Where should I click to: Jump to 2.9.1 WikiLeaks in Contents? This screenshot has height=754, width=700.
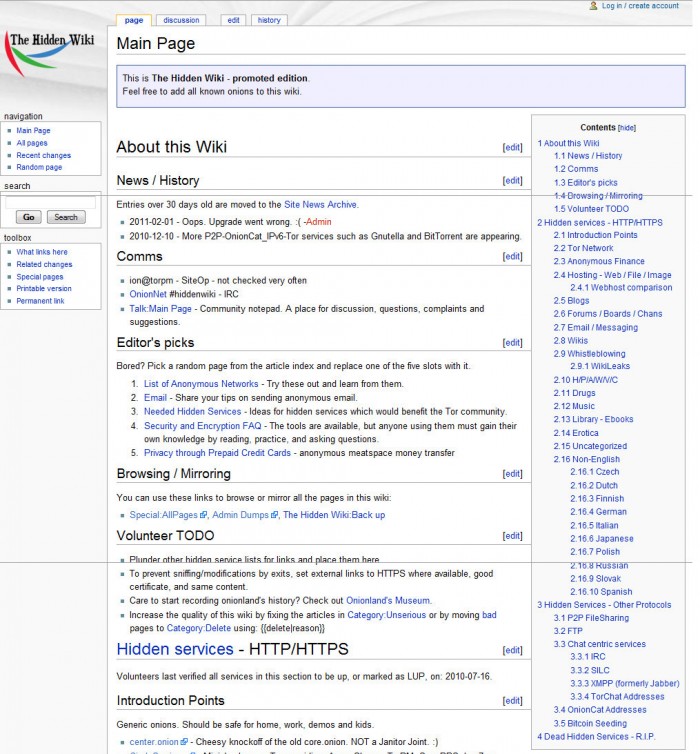[600, 366]
